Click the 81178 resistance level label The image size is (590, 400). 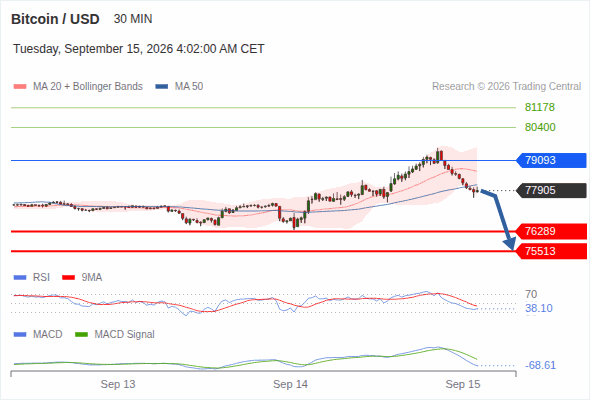click(540, 107)
